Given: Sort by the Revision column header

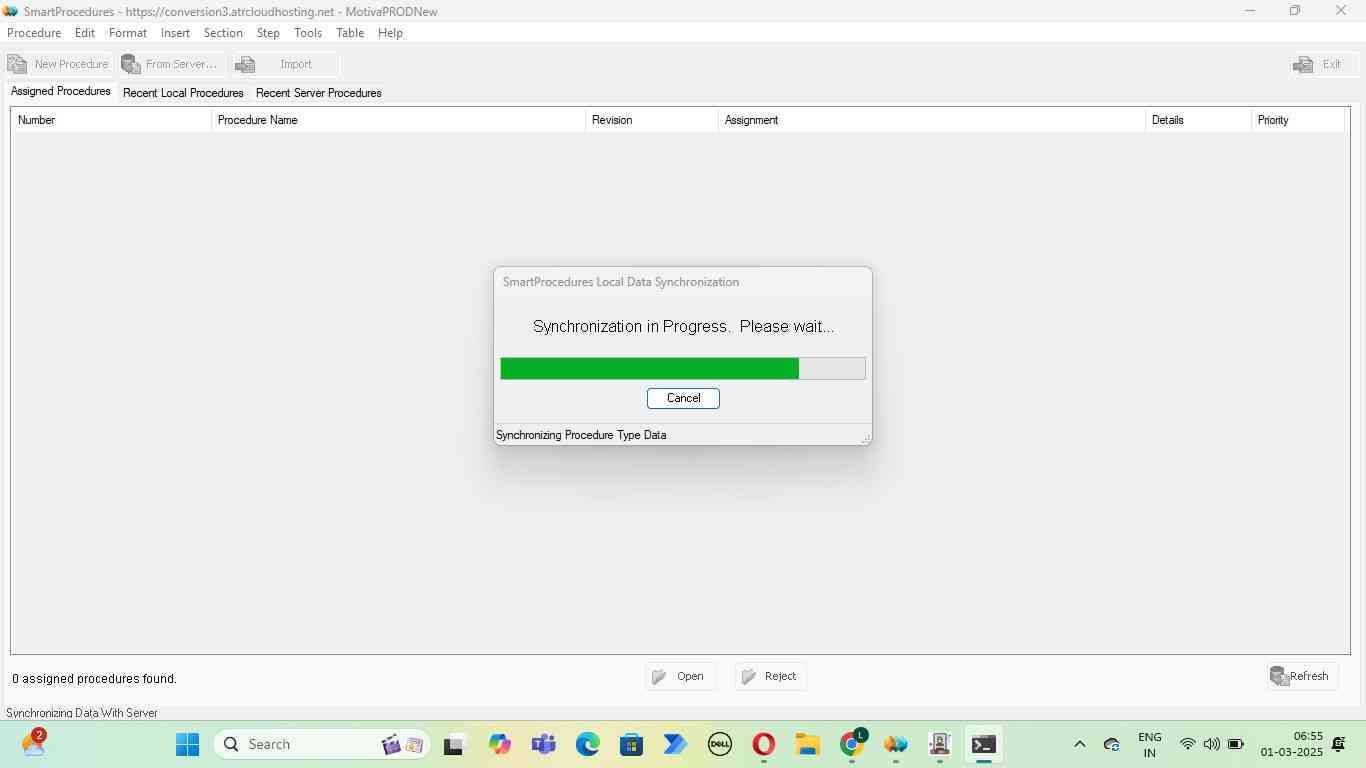Looking at the screenshot, I should tap(652, 120).
